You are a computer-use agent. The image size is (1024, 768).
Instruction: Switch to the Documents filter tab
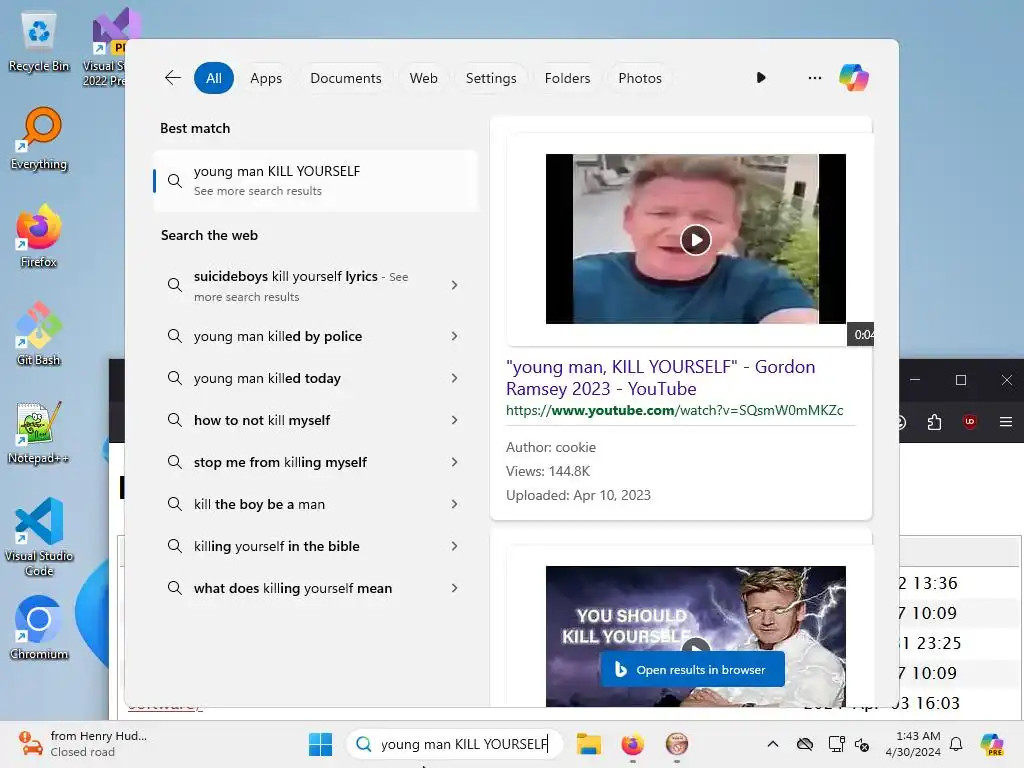coord(345,78)
